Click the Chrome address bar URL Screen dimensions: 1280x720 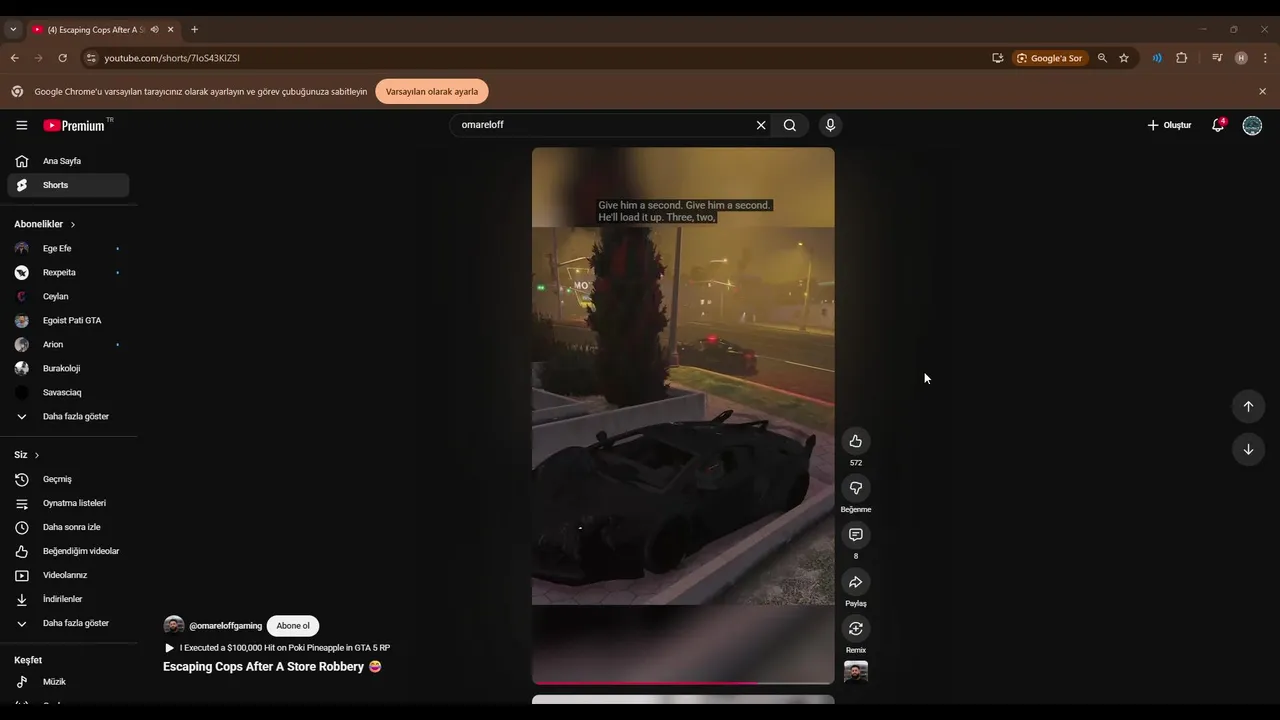pyautogui.click(x=172, y=58)
